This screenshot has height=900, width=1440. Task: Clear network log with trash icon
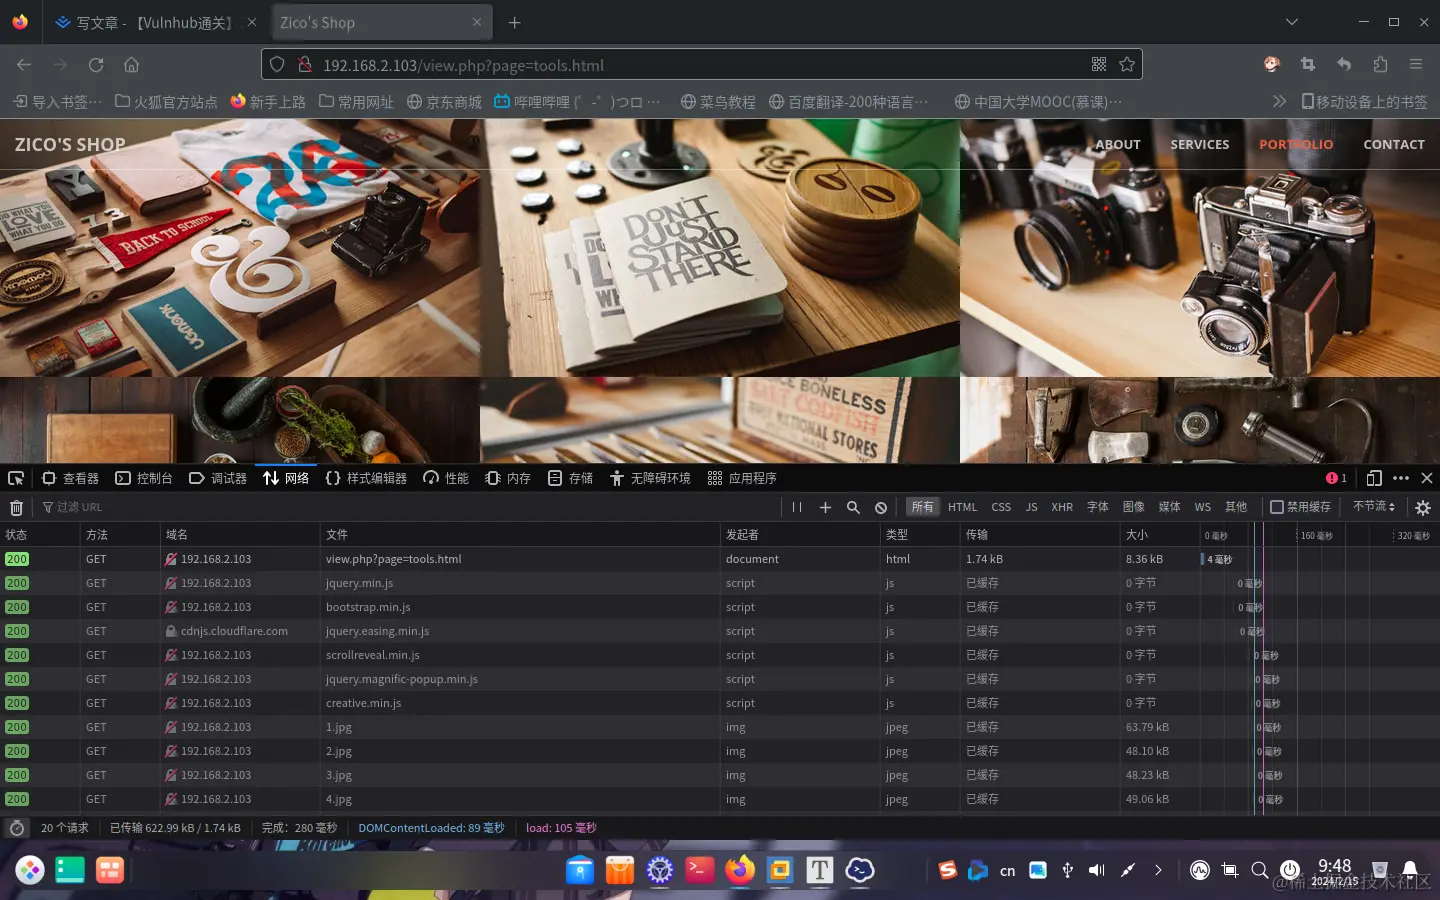pos(16,508)
